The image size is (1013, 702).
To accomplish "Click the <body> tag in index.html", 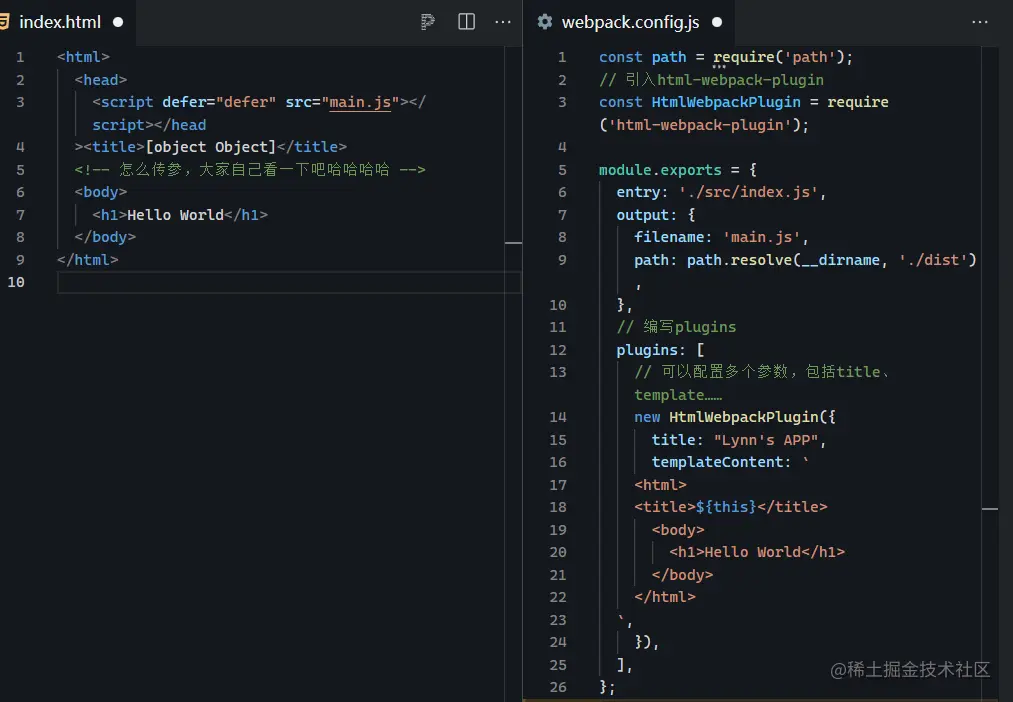I will pyautogui.click(x=101, y=192).
